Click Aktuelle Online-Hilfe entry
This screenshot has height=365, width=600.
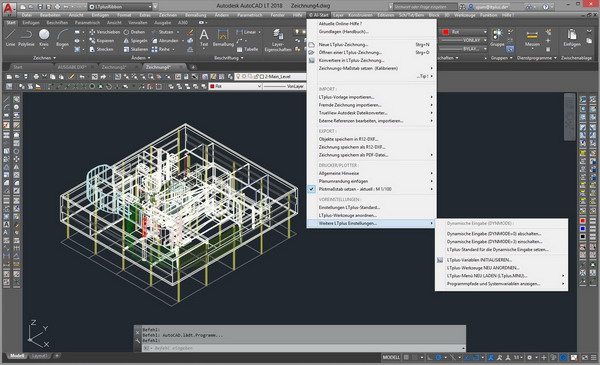click(x=371, y=23)
